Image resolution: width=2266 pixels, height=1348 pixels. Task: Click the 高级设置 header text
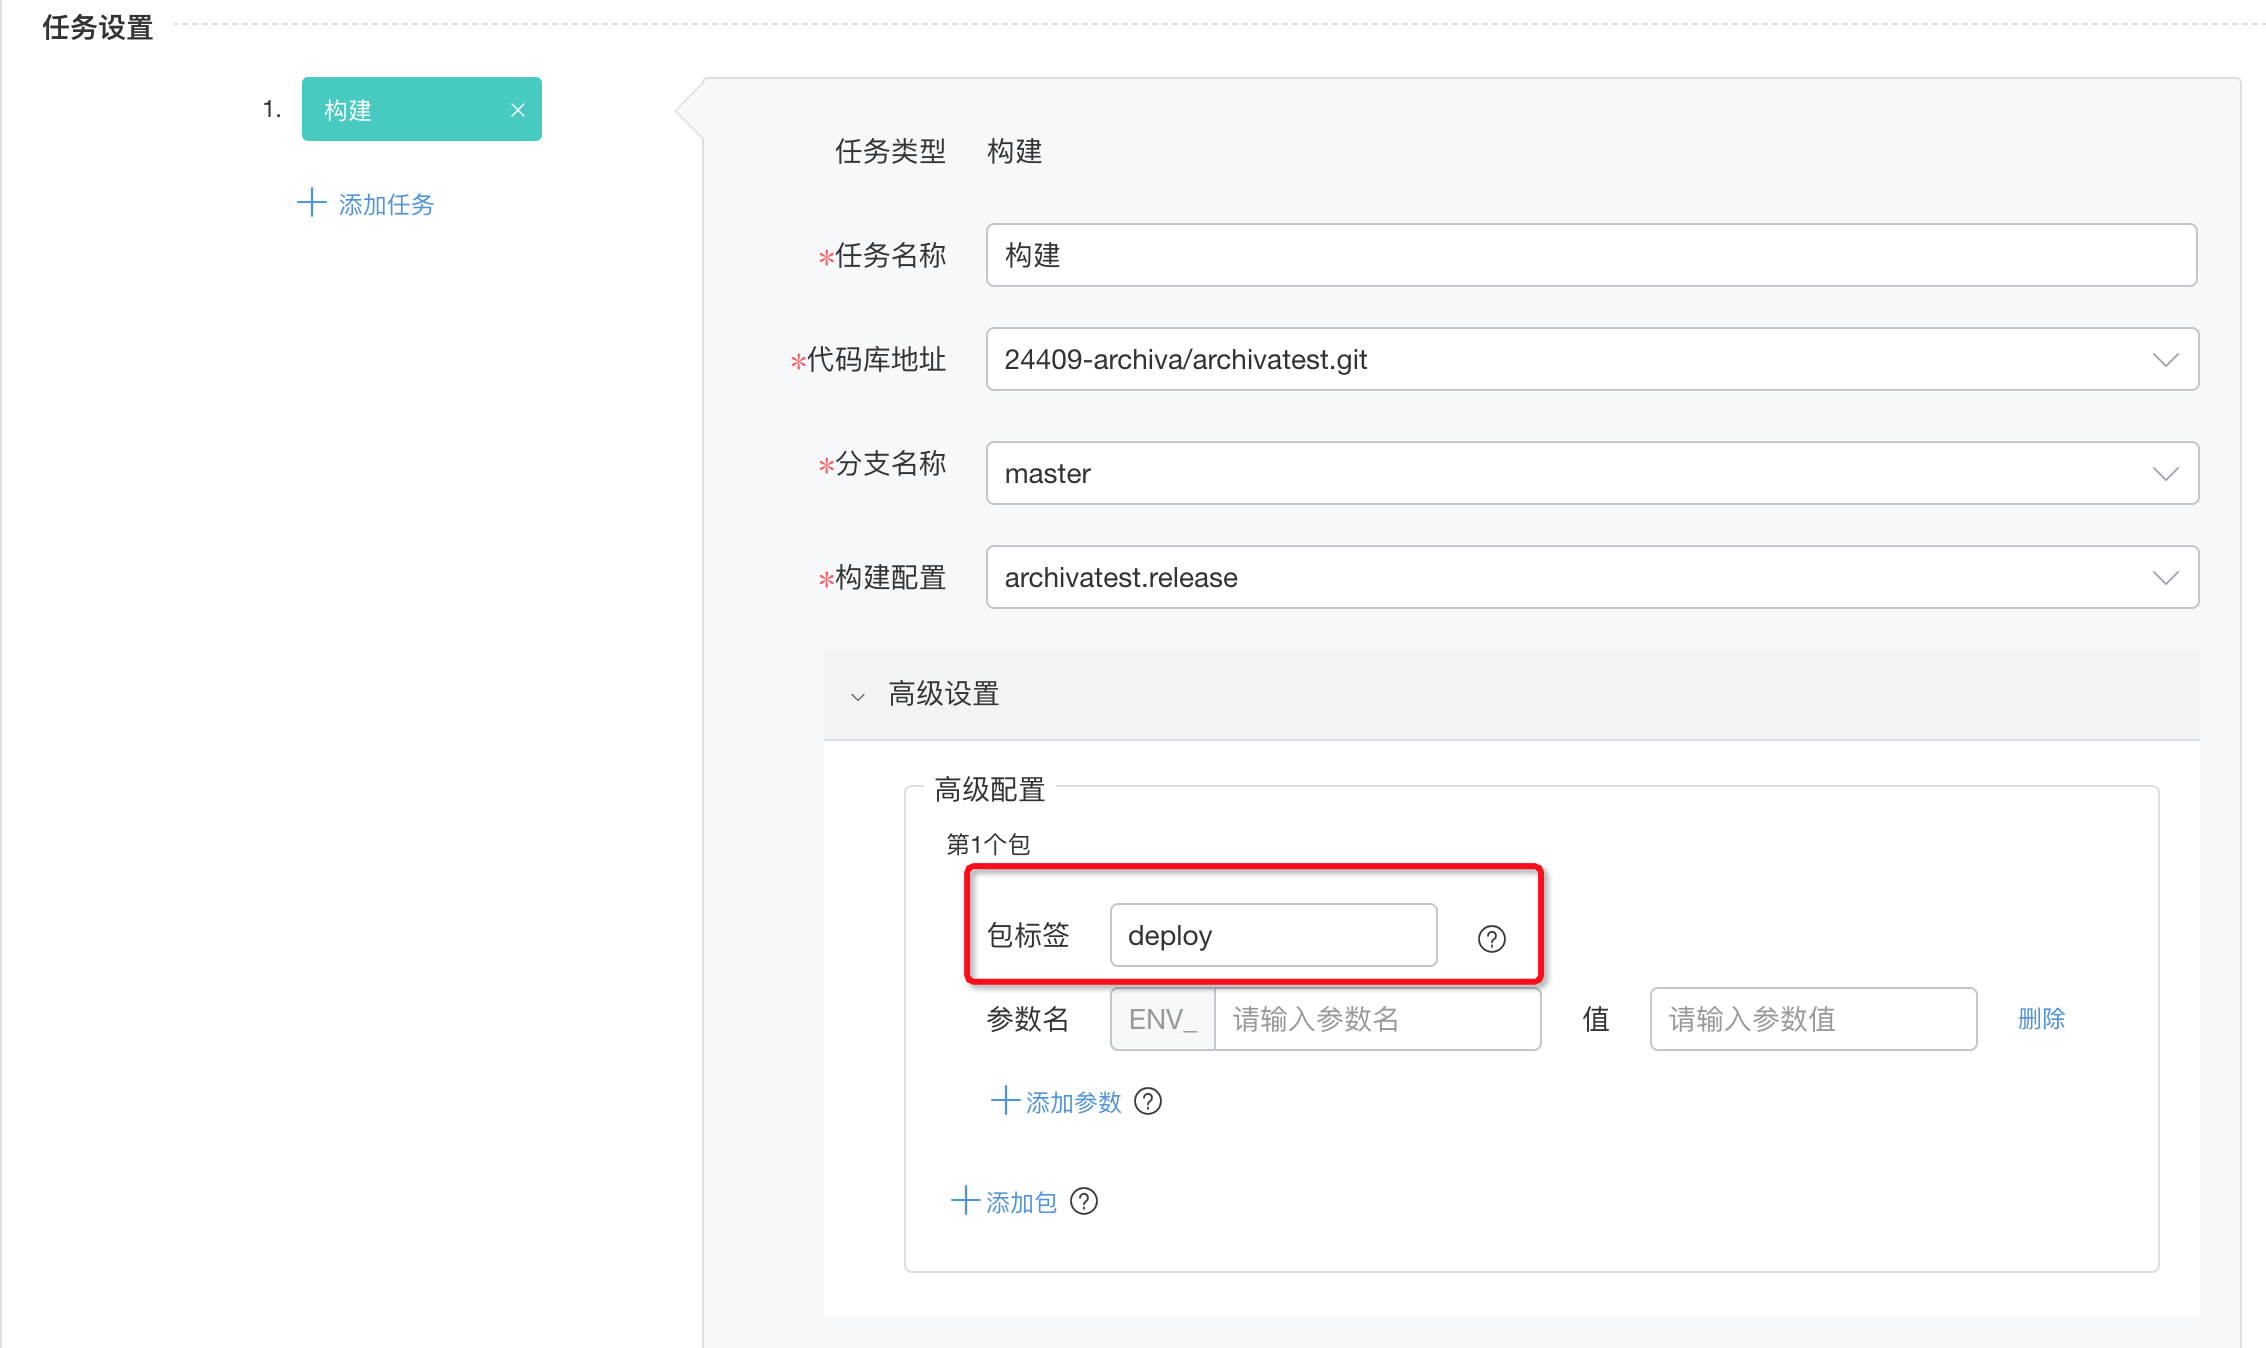944,694
